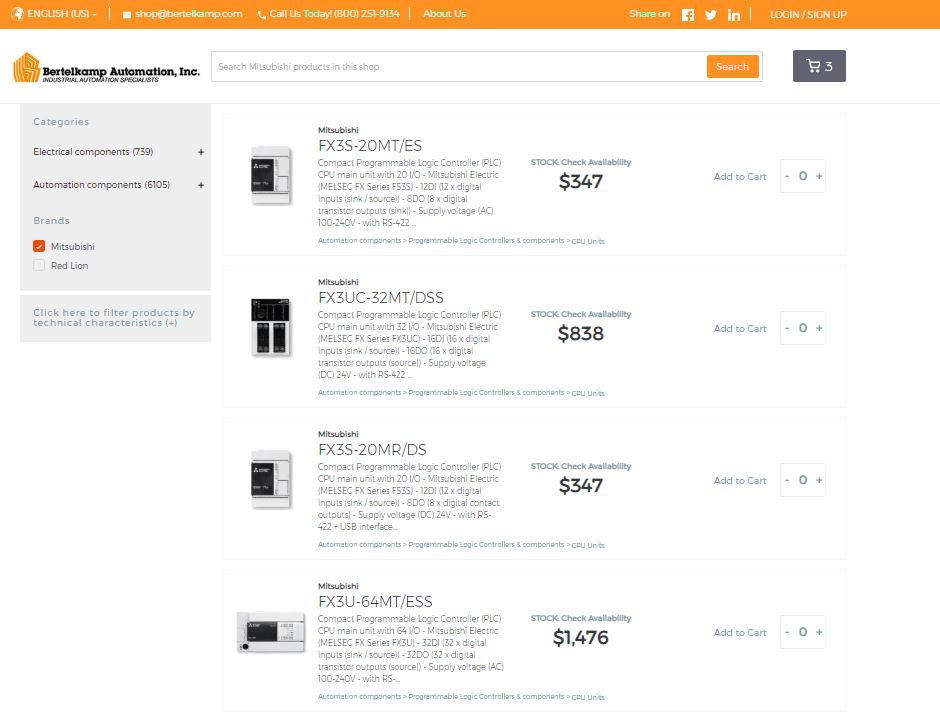
Task: Decrease quantity for FX3S-20MR/DS
Action: point(787,480)
